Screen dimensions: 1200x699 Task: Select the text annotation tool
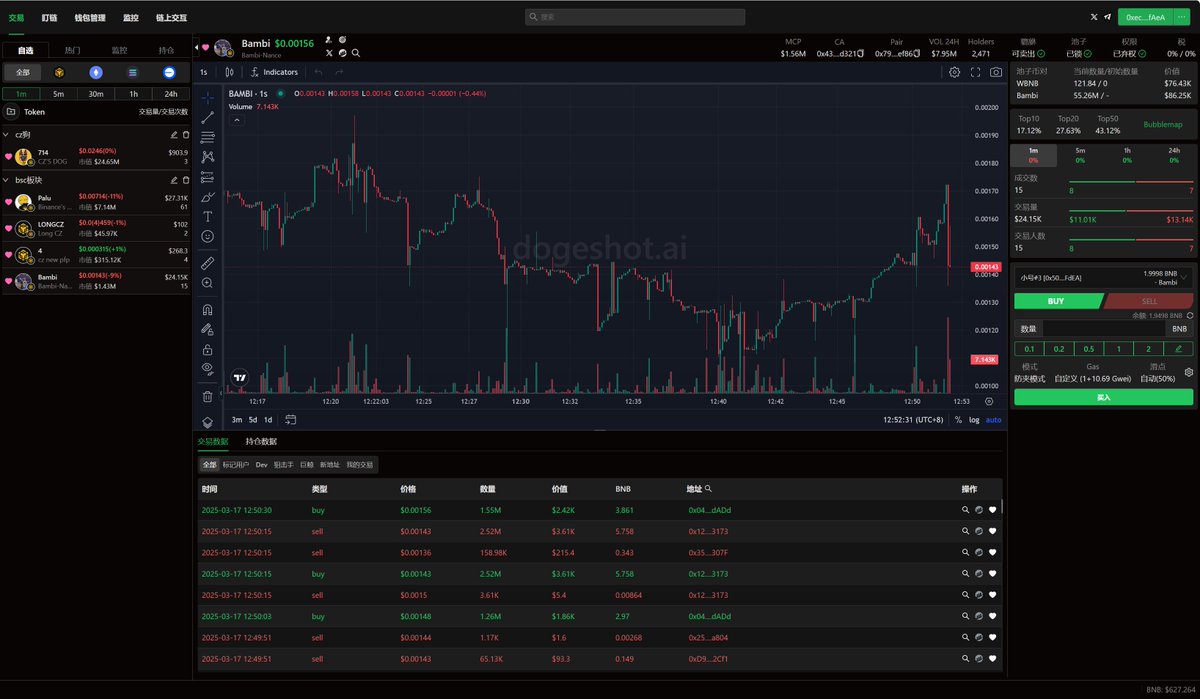click(x=207, y=216)
